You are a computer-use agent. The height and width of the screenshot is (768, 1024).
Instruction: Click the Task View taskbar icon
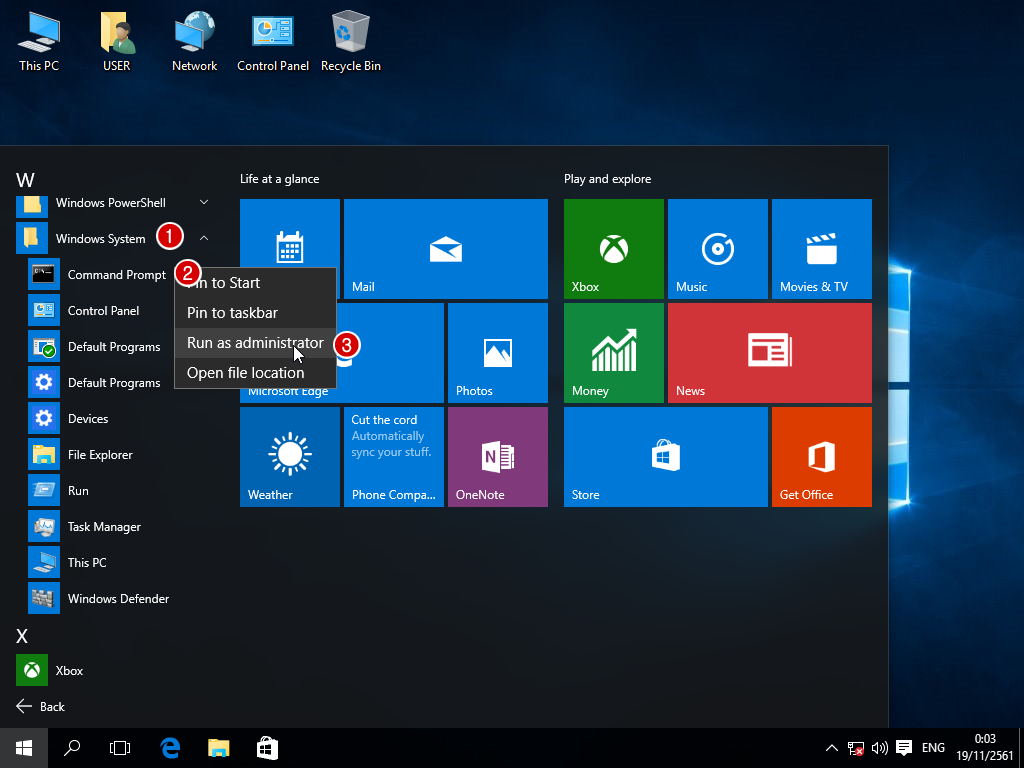pos(120,747)
